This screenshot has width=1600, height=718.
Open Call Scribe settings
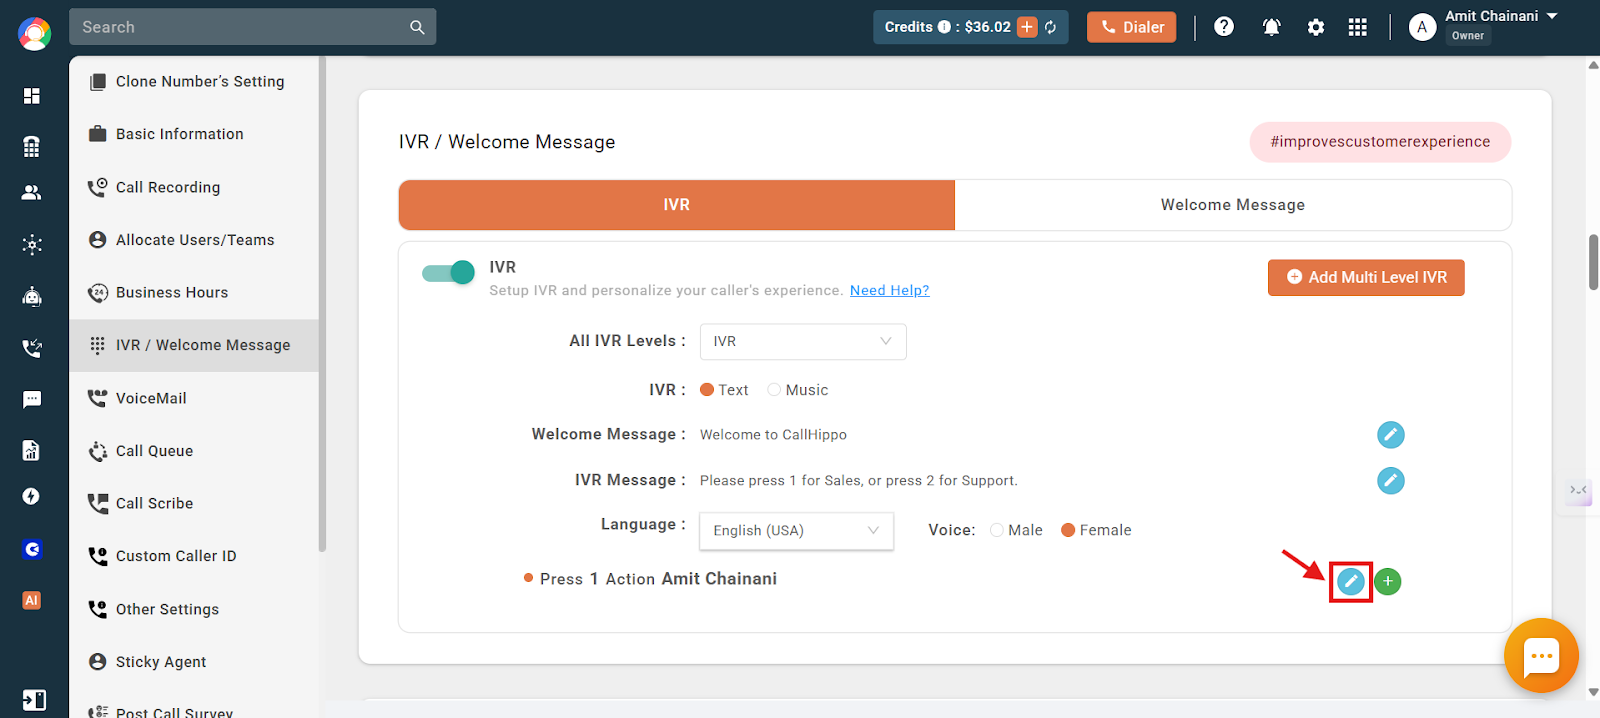194,504
